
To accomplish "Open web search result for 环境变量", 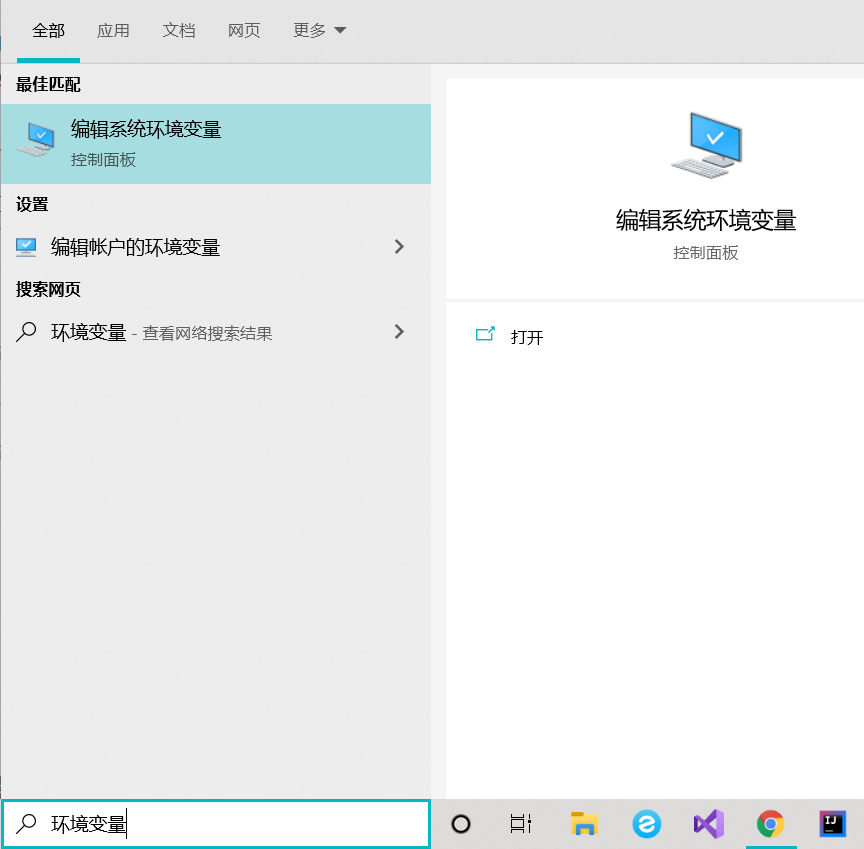I will (x=215, y=332).
